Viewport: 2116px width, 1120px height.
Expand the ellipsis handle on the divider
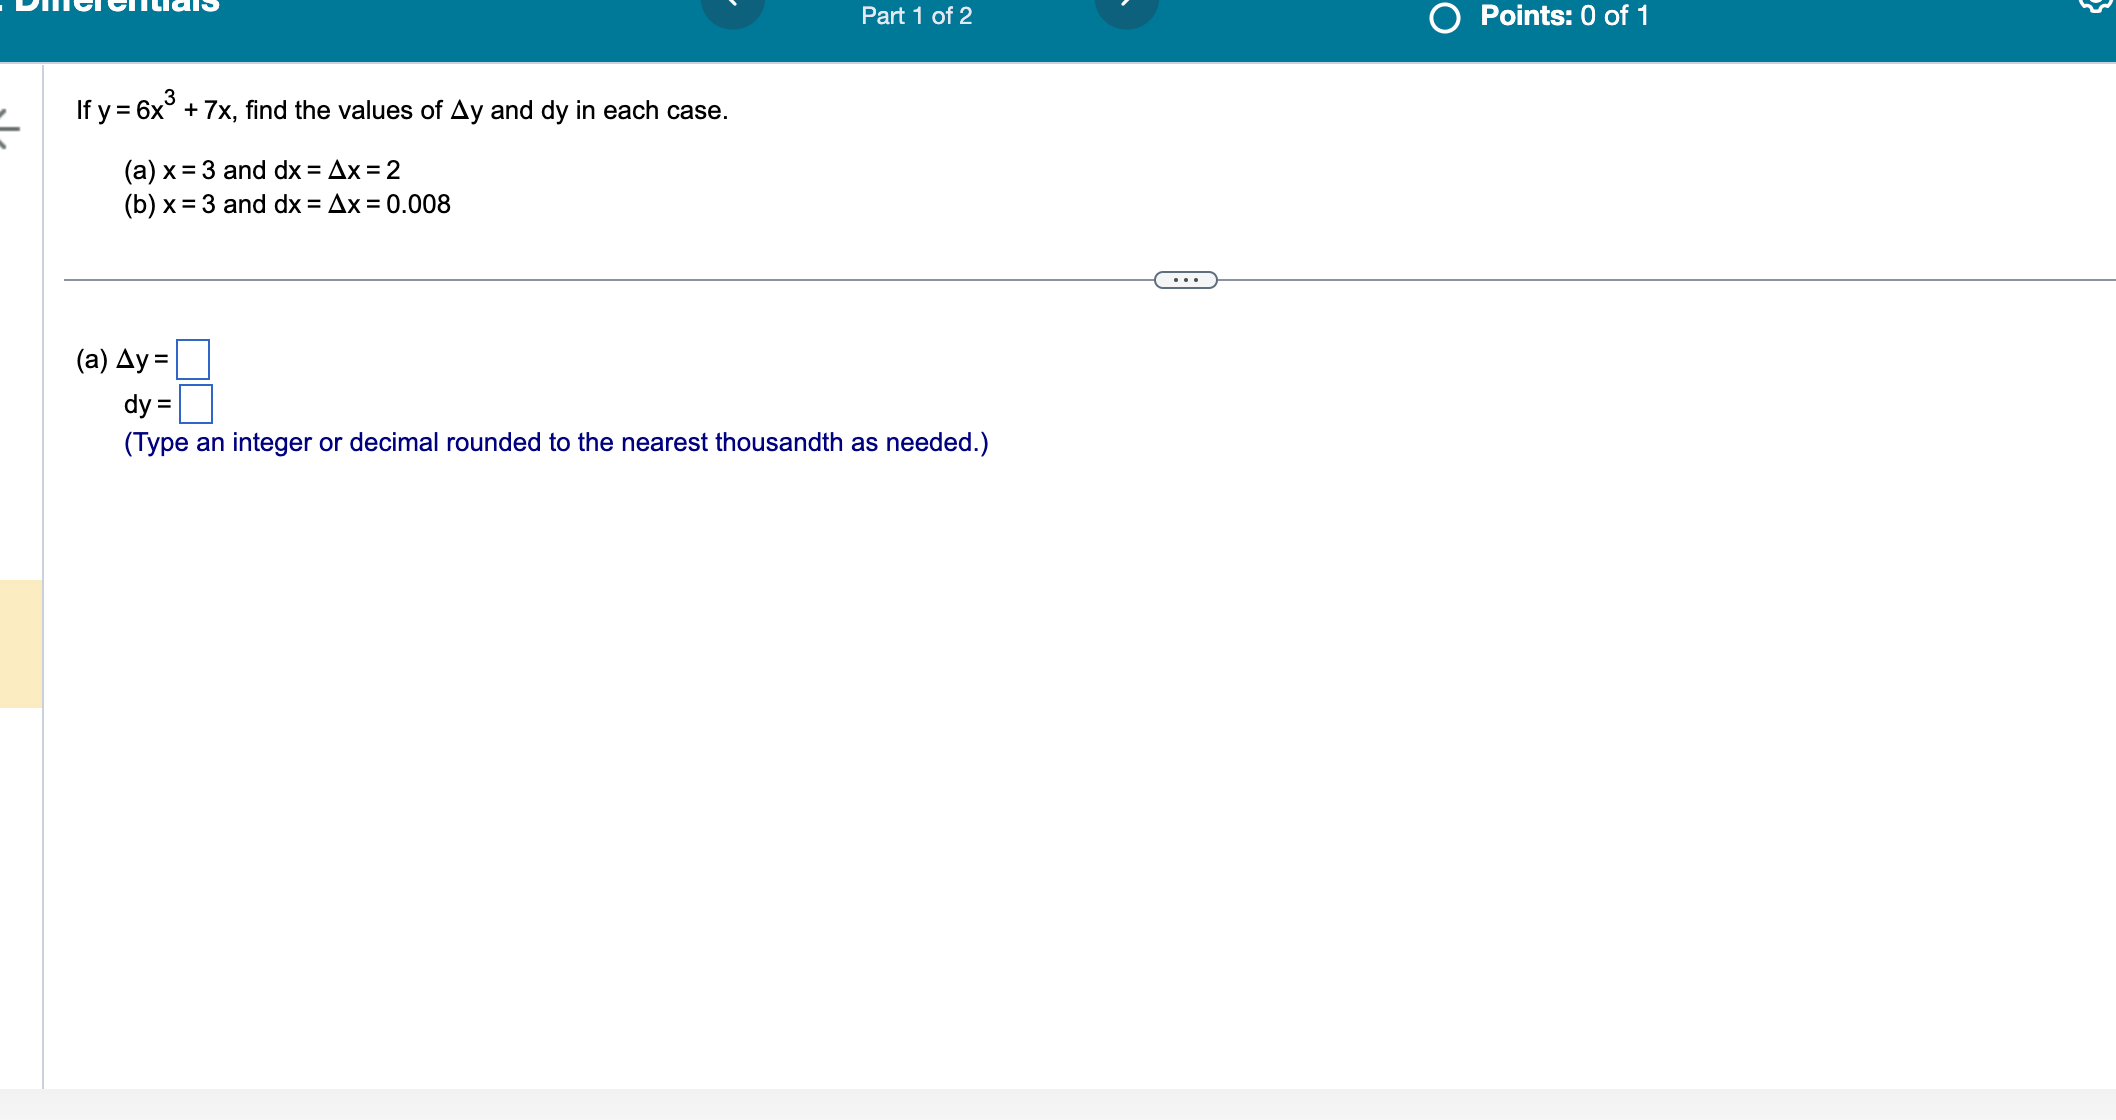1185,280
